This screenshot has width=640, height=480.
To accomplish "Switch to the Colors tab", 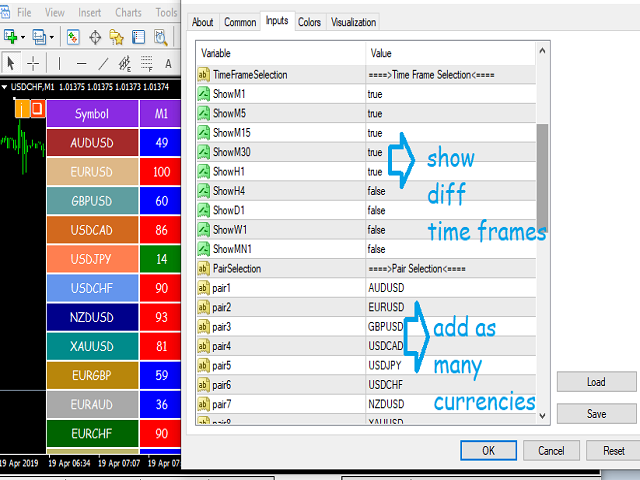I will [309, 22].
